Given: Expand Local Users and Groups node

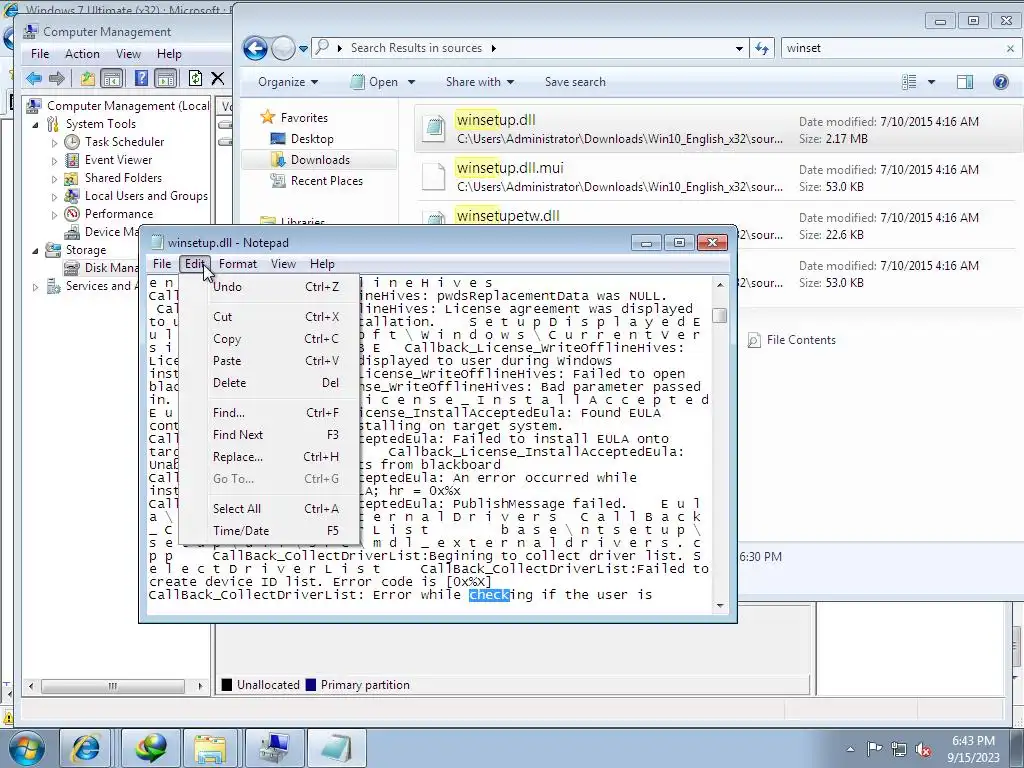Looking at the screenshot, I should tap(54, 196).
